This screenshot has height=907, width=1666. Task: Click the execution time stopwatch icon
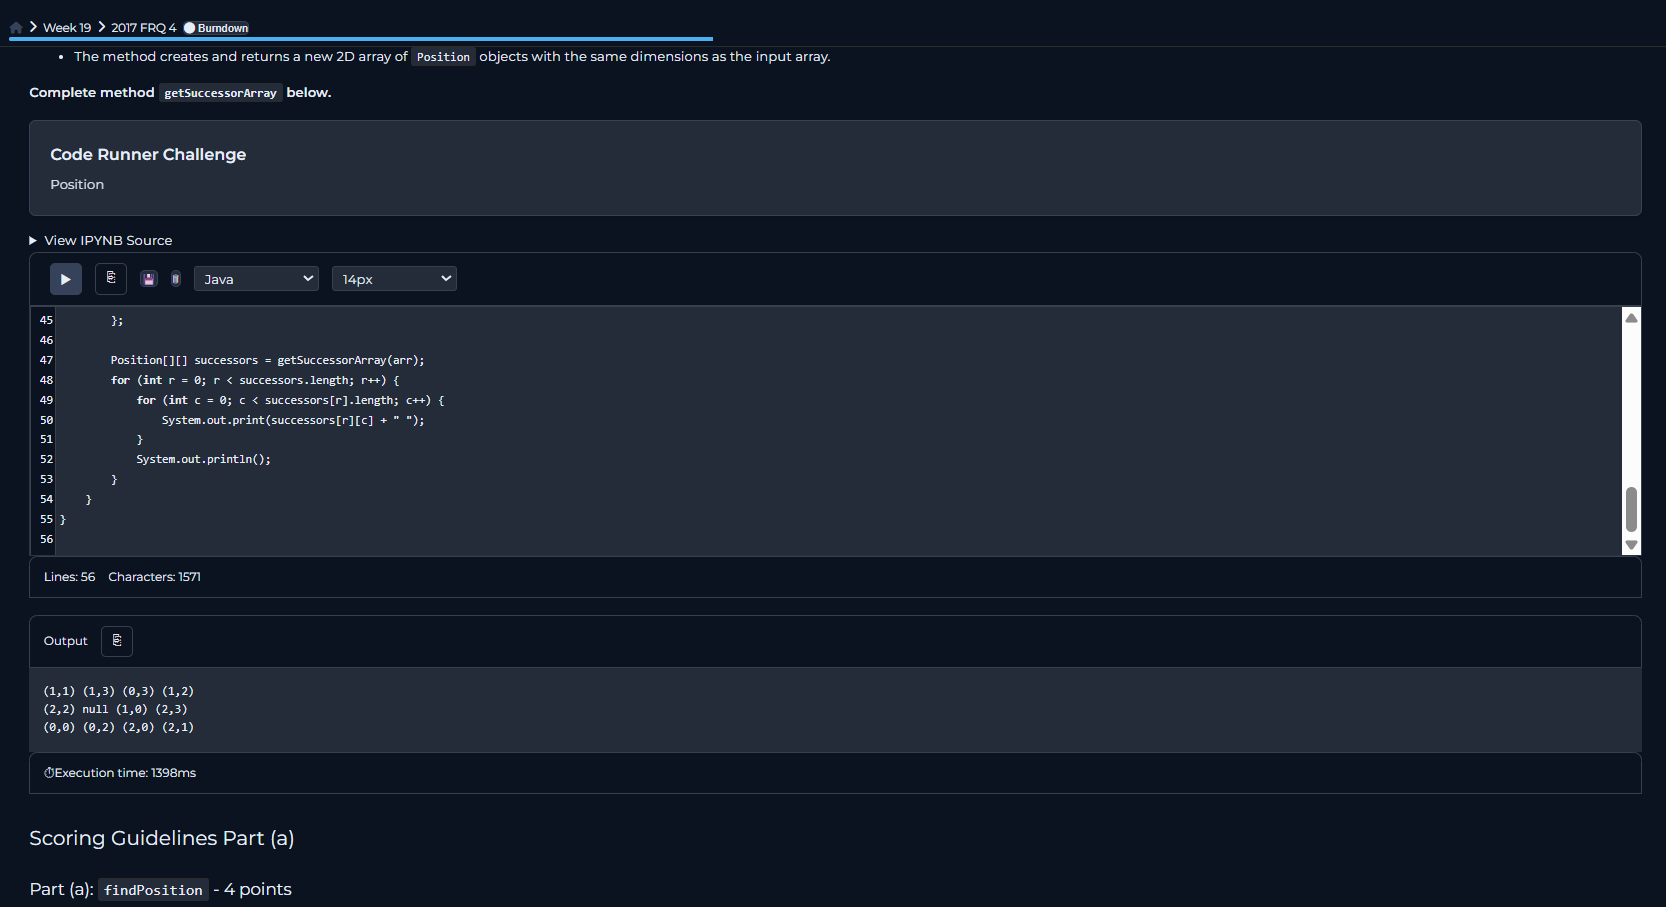pyautogui.click(x=49, y=773)
